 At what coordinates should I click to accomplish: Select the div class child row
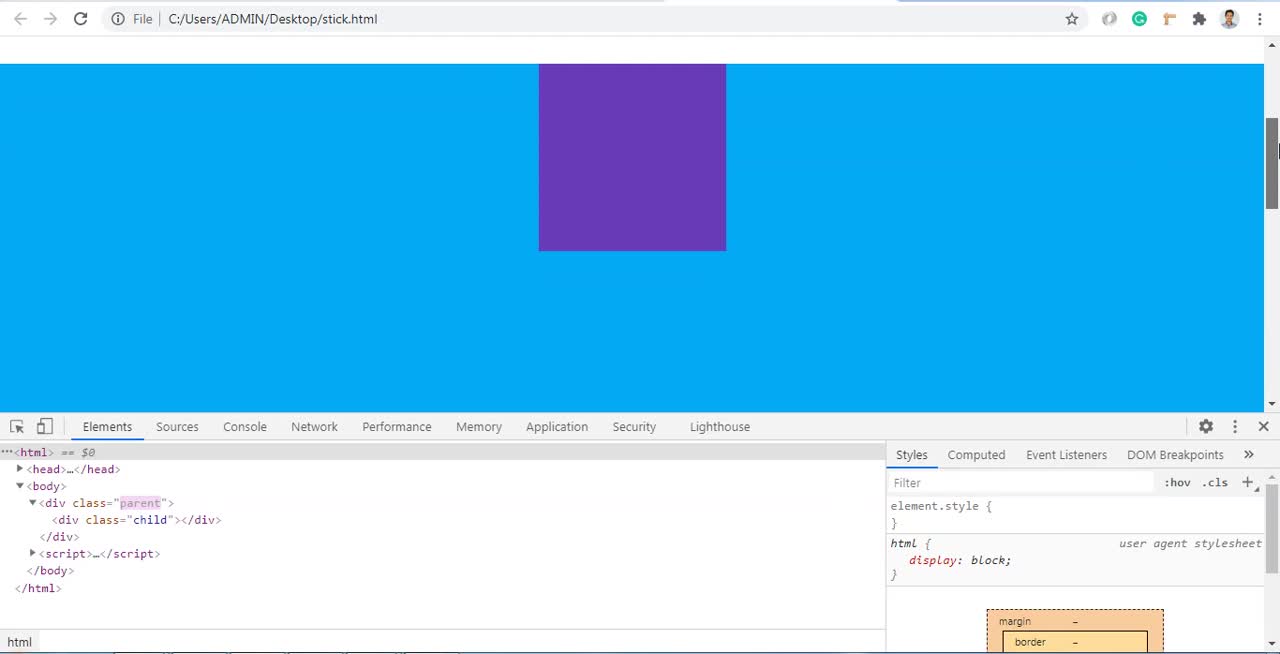tap(442, 520)
